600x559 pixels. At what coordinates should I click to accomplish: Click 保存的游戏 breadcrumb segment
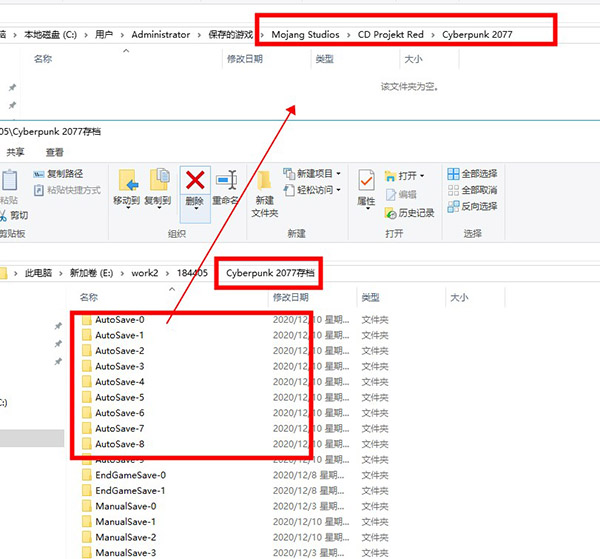coord(231,35)
